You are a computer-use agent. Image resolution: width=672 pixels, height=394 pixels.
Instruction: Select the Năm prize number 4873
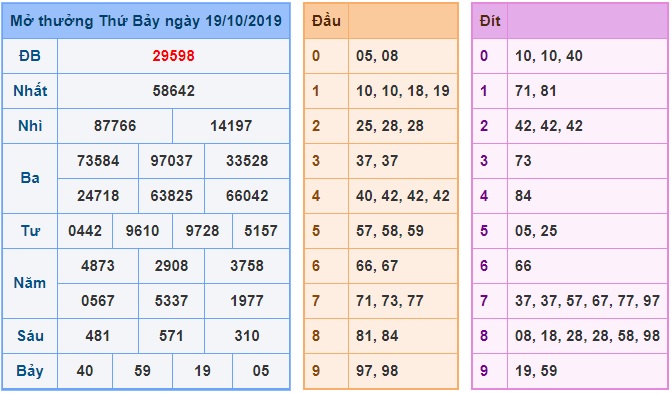click(98, 266)
